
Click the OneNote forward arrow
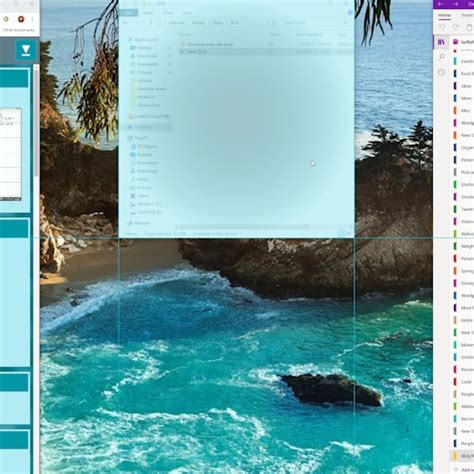[x=456, y=4]
